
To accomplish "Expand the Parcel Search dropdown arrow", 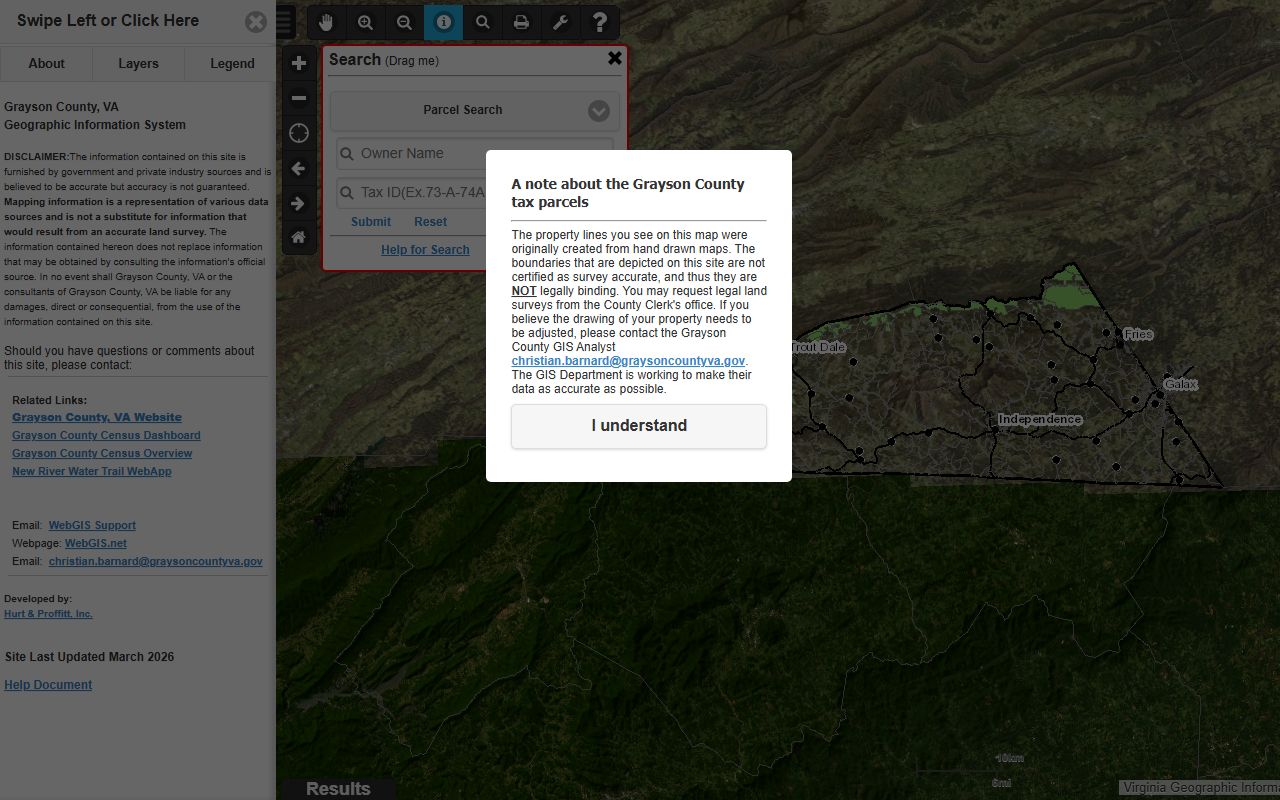I will click(x=599, y=111).
